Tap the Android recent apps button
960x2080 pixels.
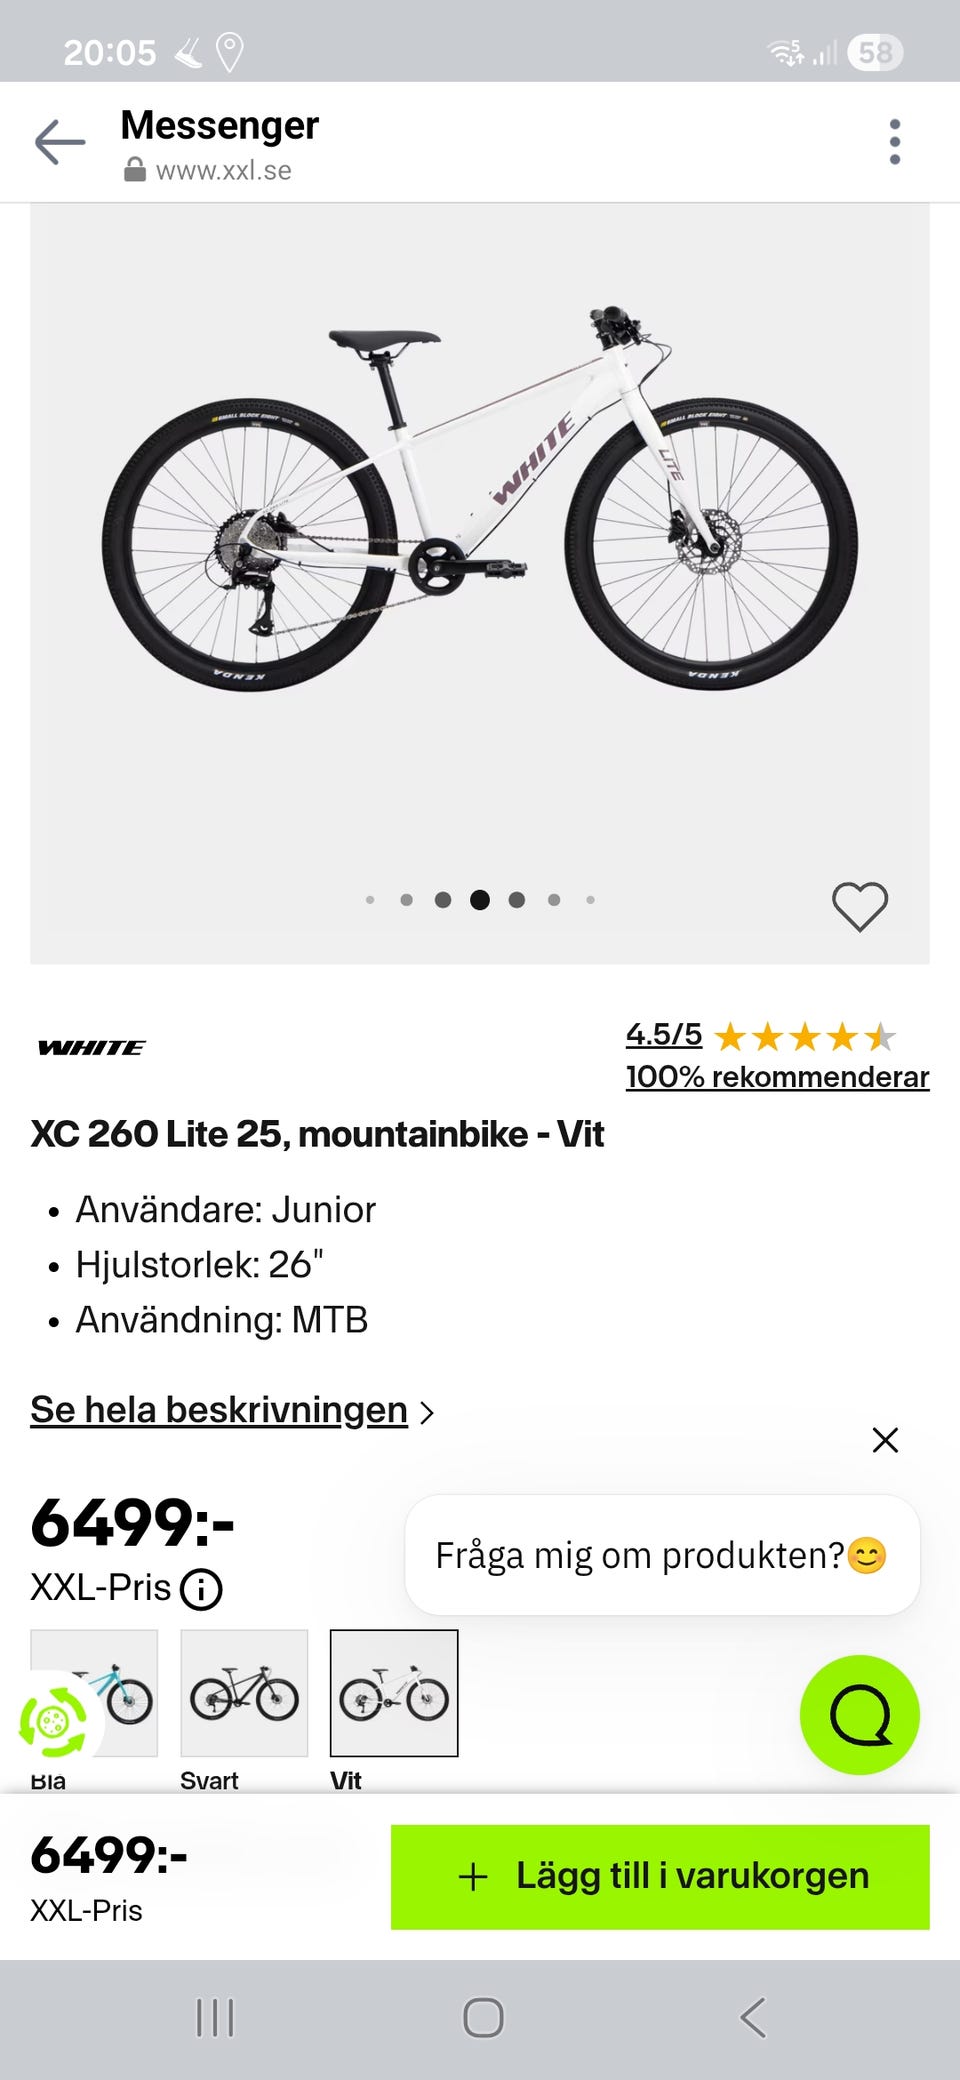tap(215, 2018)
